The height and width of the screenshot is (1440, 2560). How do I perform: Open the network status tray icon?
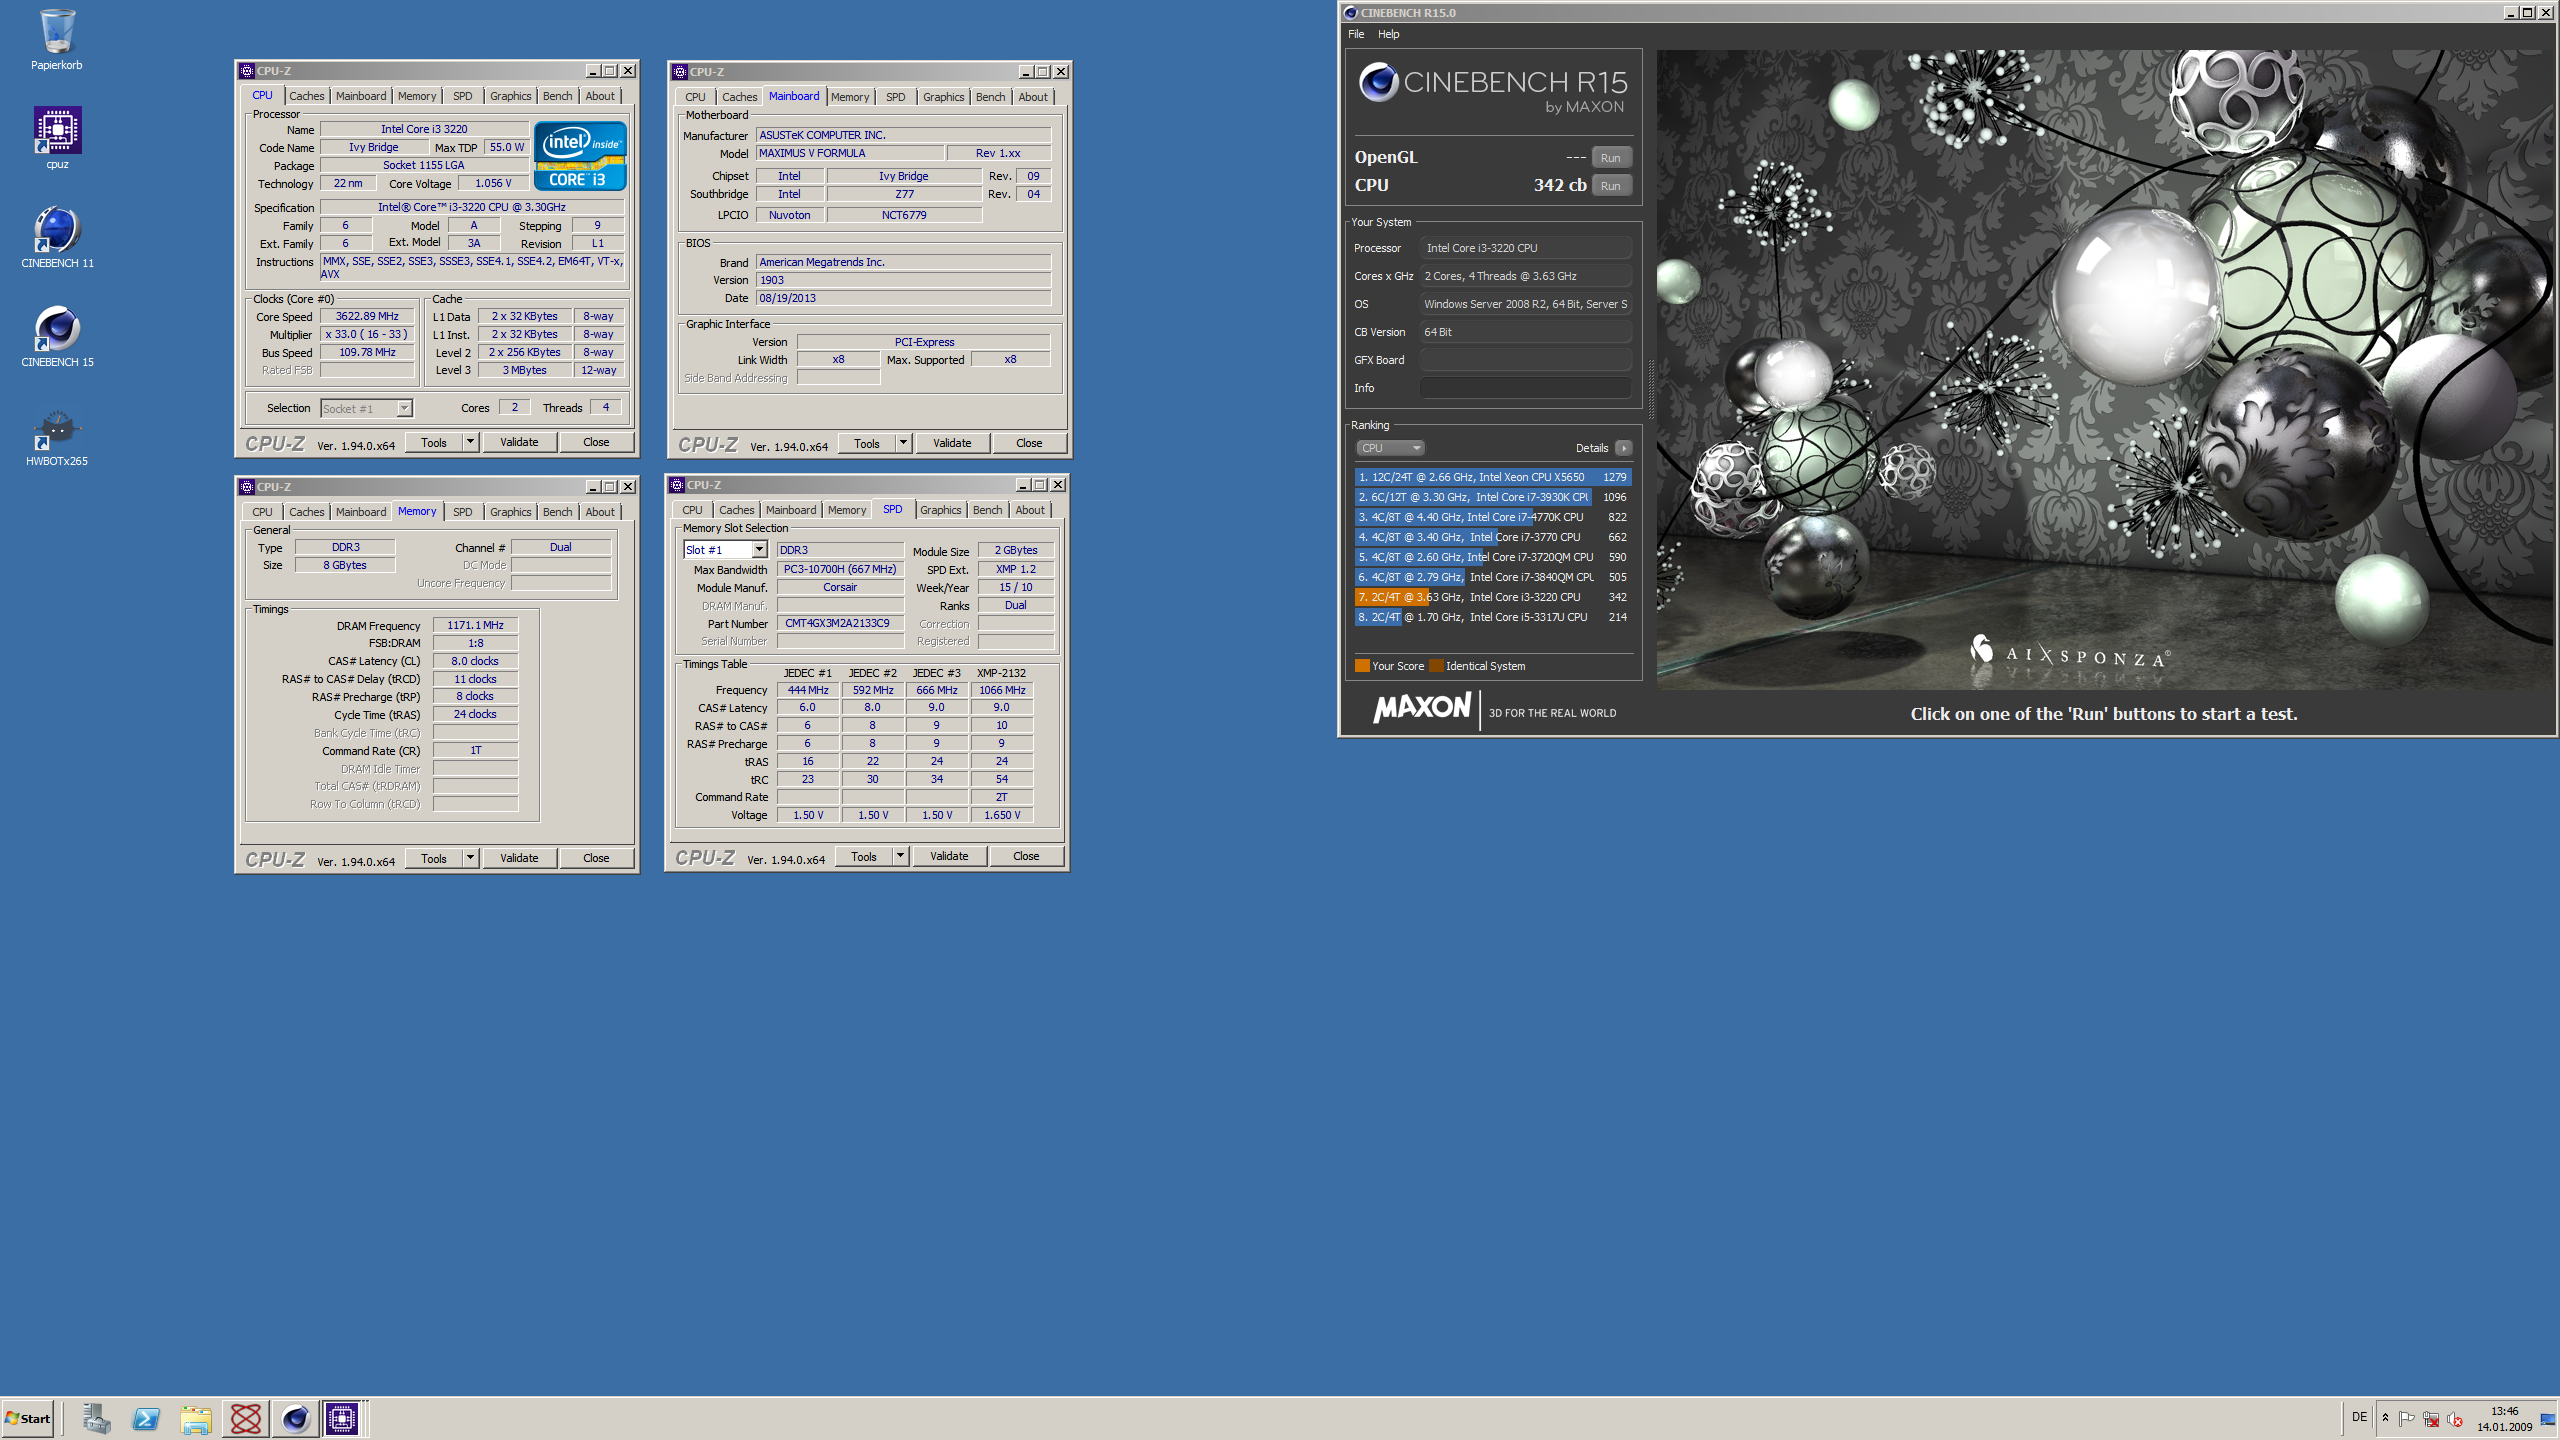pos(2431,1418)
